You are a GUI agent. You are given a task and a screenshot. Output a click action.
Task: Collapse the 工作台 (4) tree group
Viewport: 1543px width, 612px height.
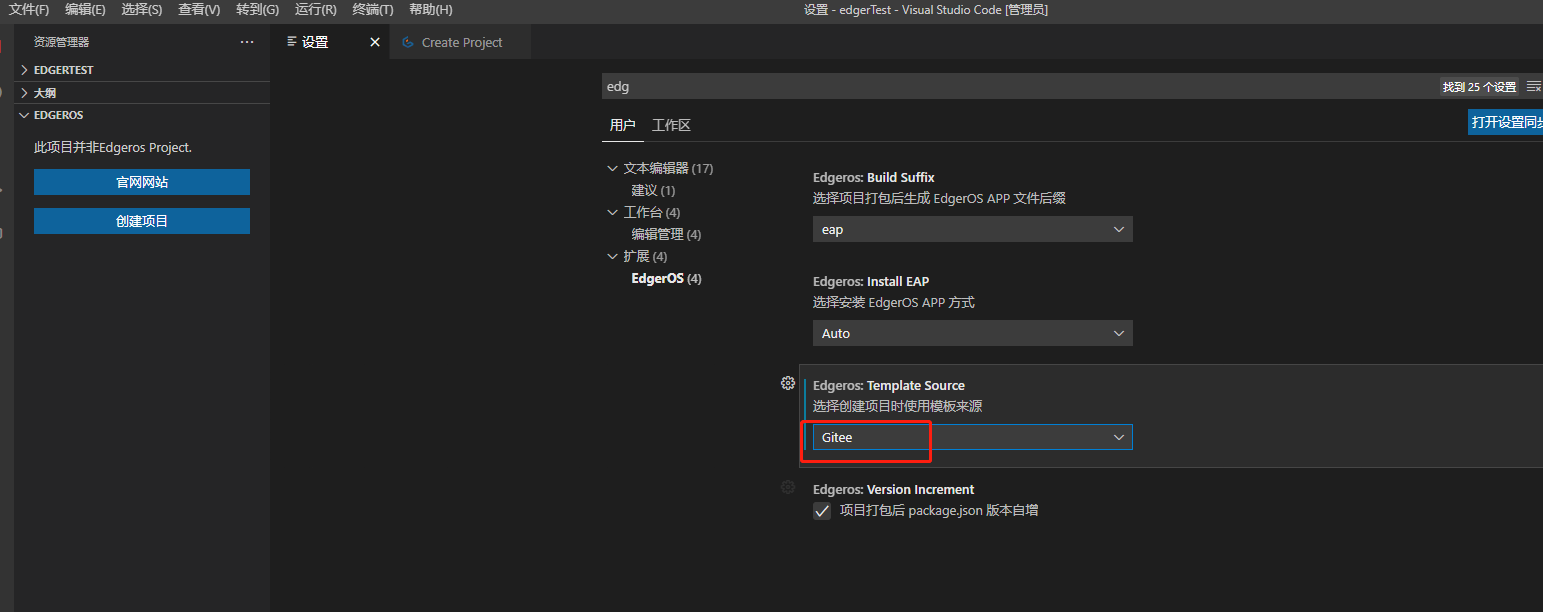[644, 212]
